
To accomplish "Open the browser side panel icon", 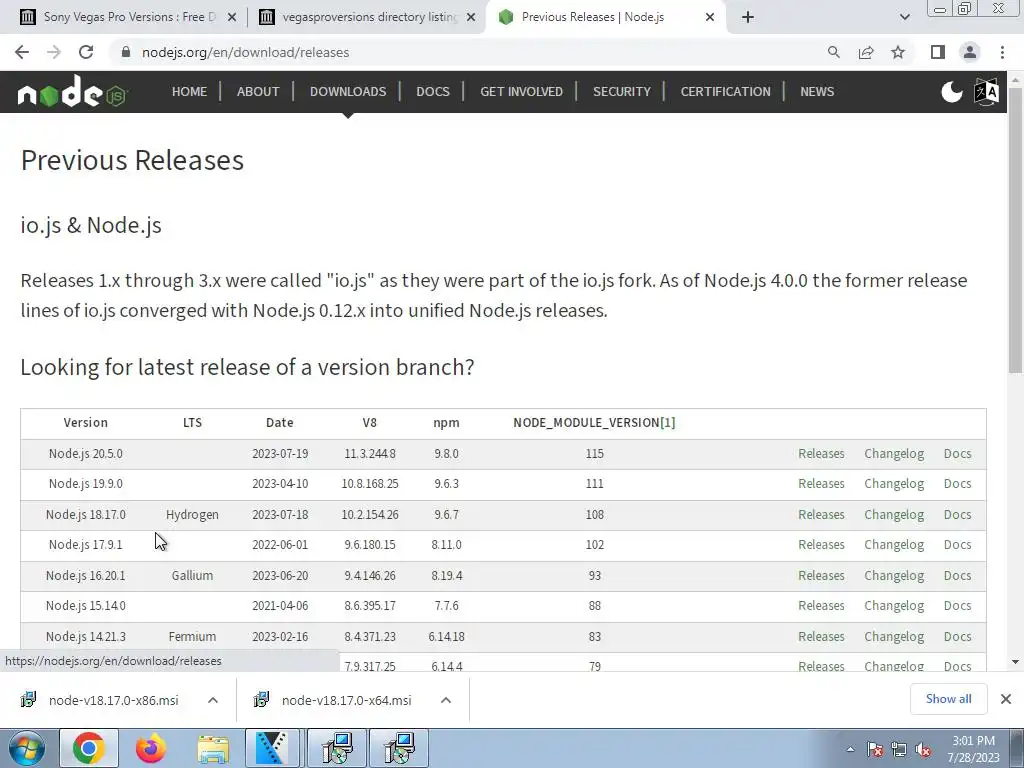I will [937, 52].
